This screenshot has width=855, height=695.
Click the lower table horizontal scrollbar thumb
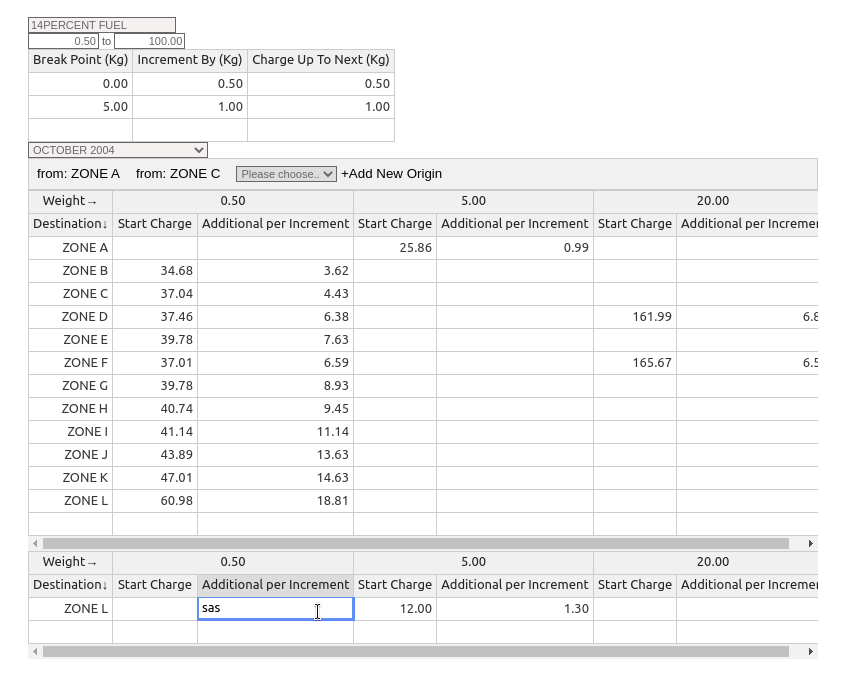tap(416, 651)
